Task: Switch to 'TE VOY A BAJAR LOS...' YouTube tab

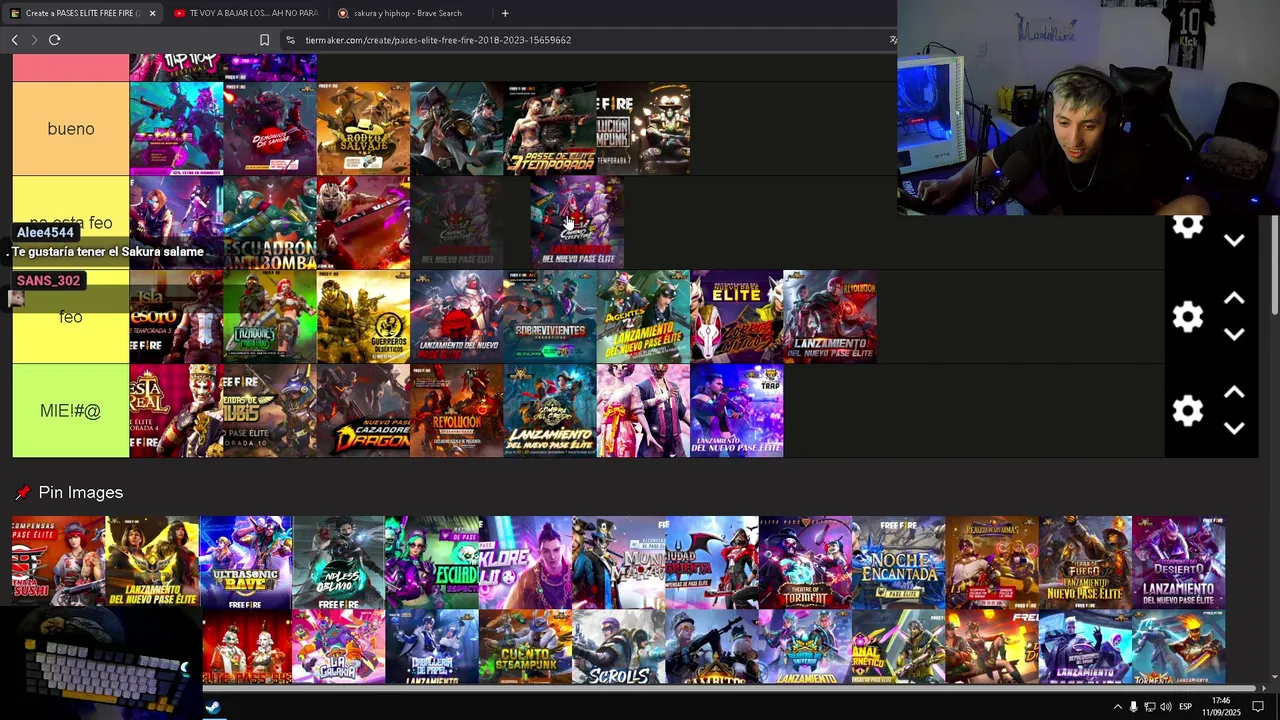Action: [x=246, y=13]
